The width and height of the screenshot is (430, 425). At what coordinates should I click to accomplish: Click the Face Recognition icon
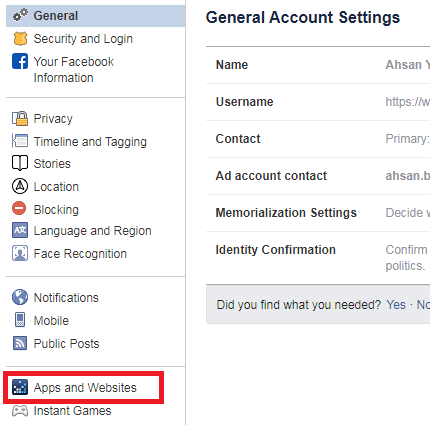point(20,253)
